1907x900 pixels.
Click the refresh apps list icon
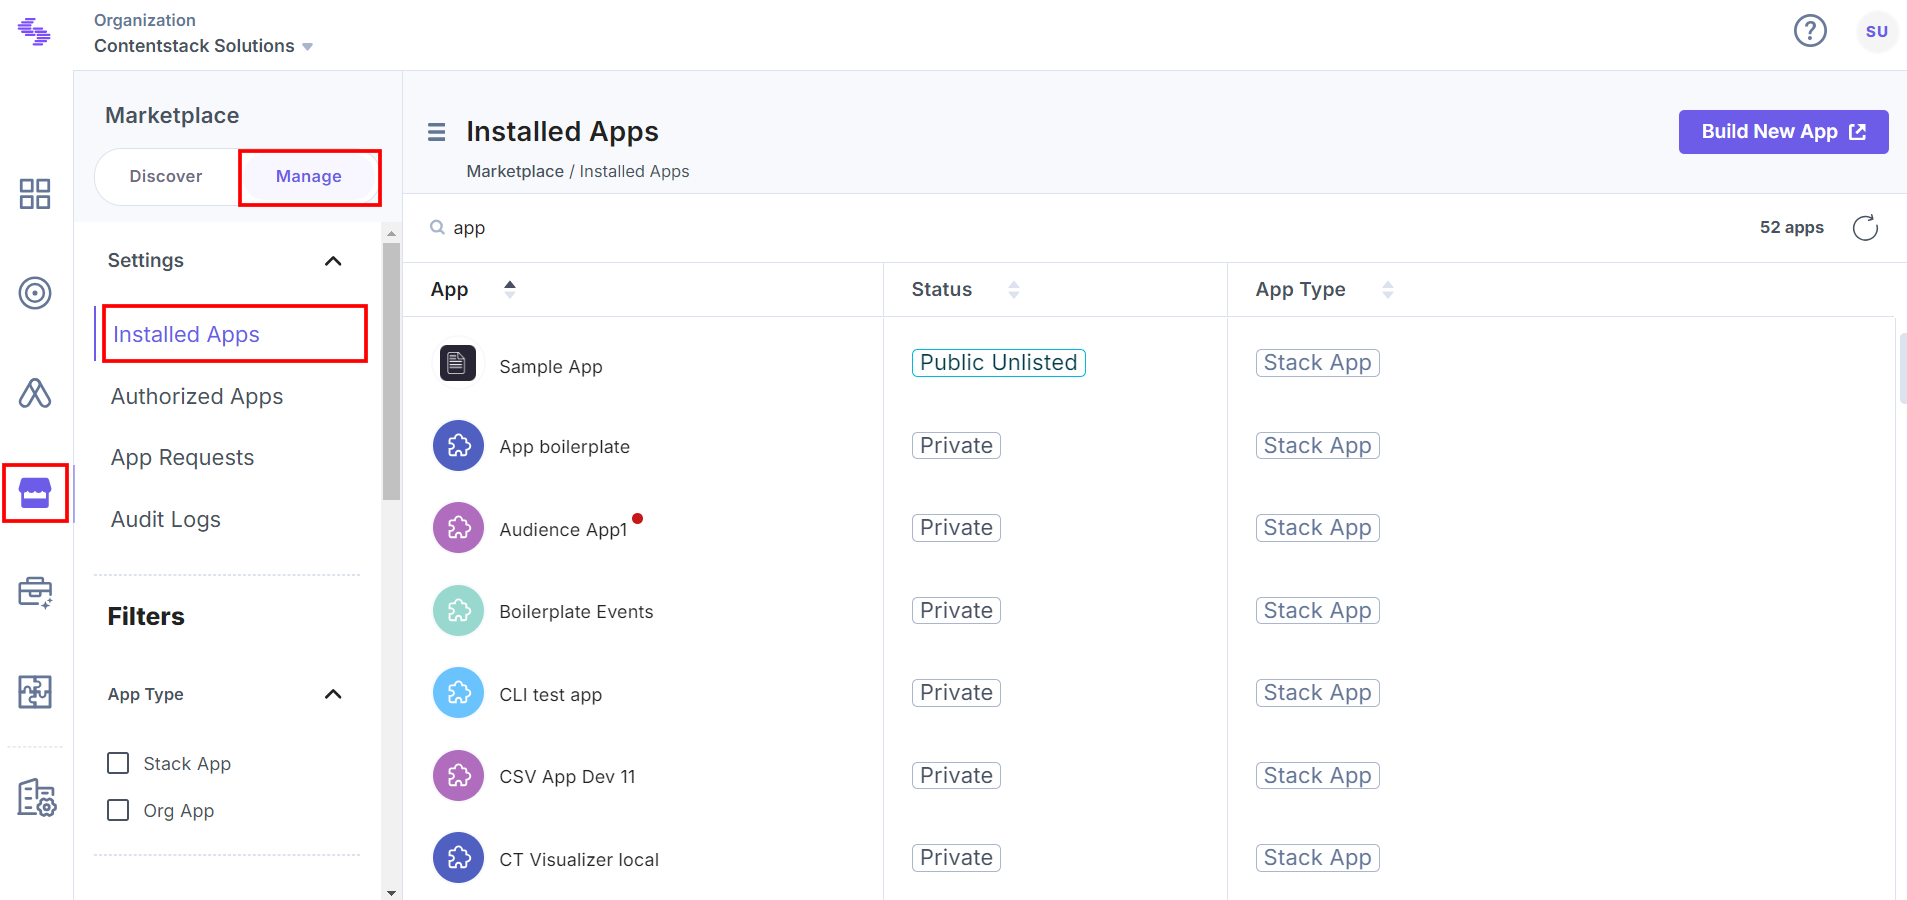[1865, 228]
